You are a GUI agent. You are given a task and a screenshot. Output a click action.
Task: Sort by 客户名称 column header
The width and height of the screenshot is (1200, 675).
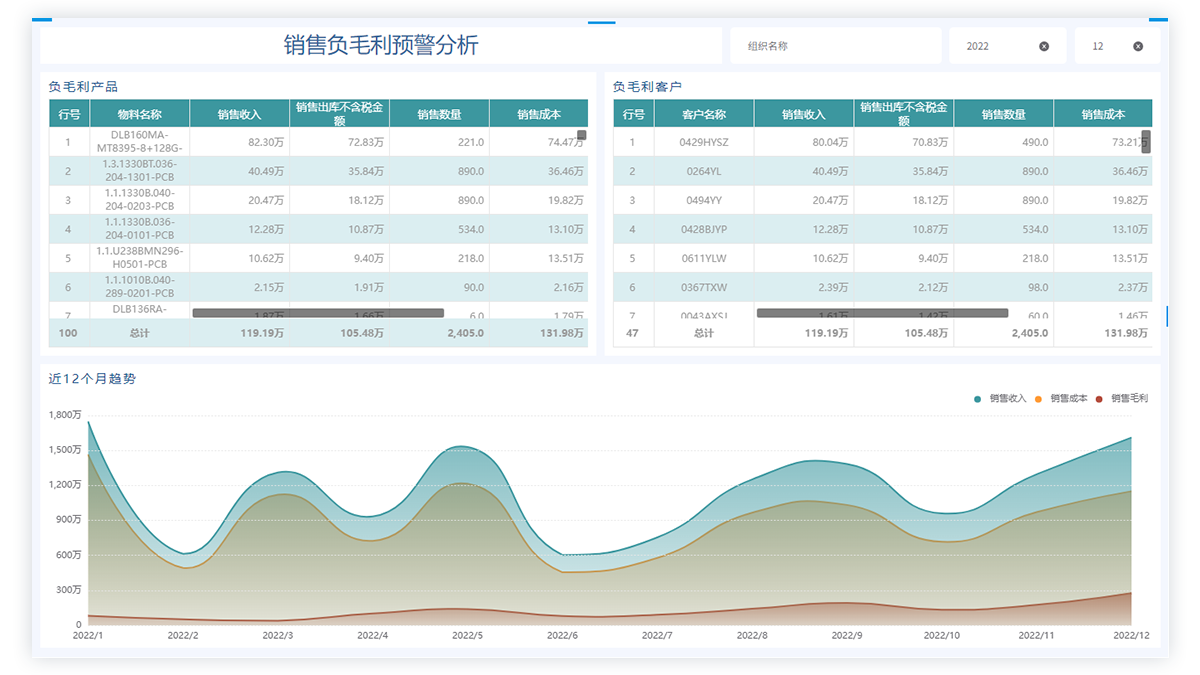[x=704, y=114]
